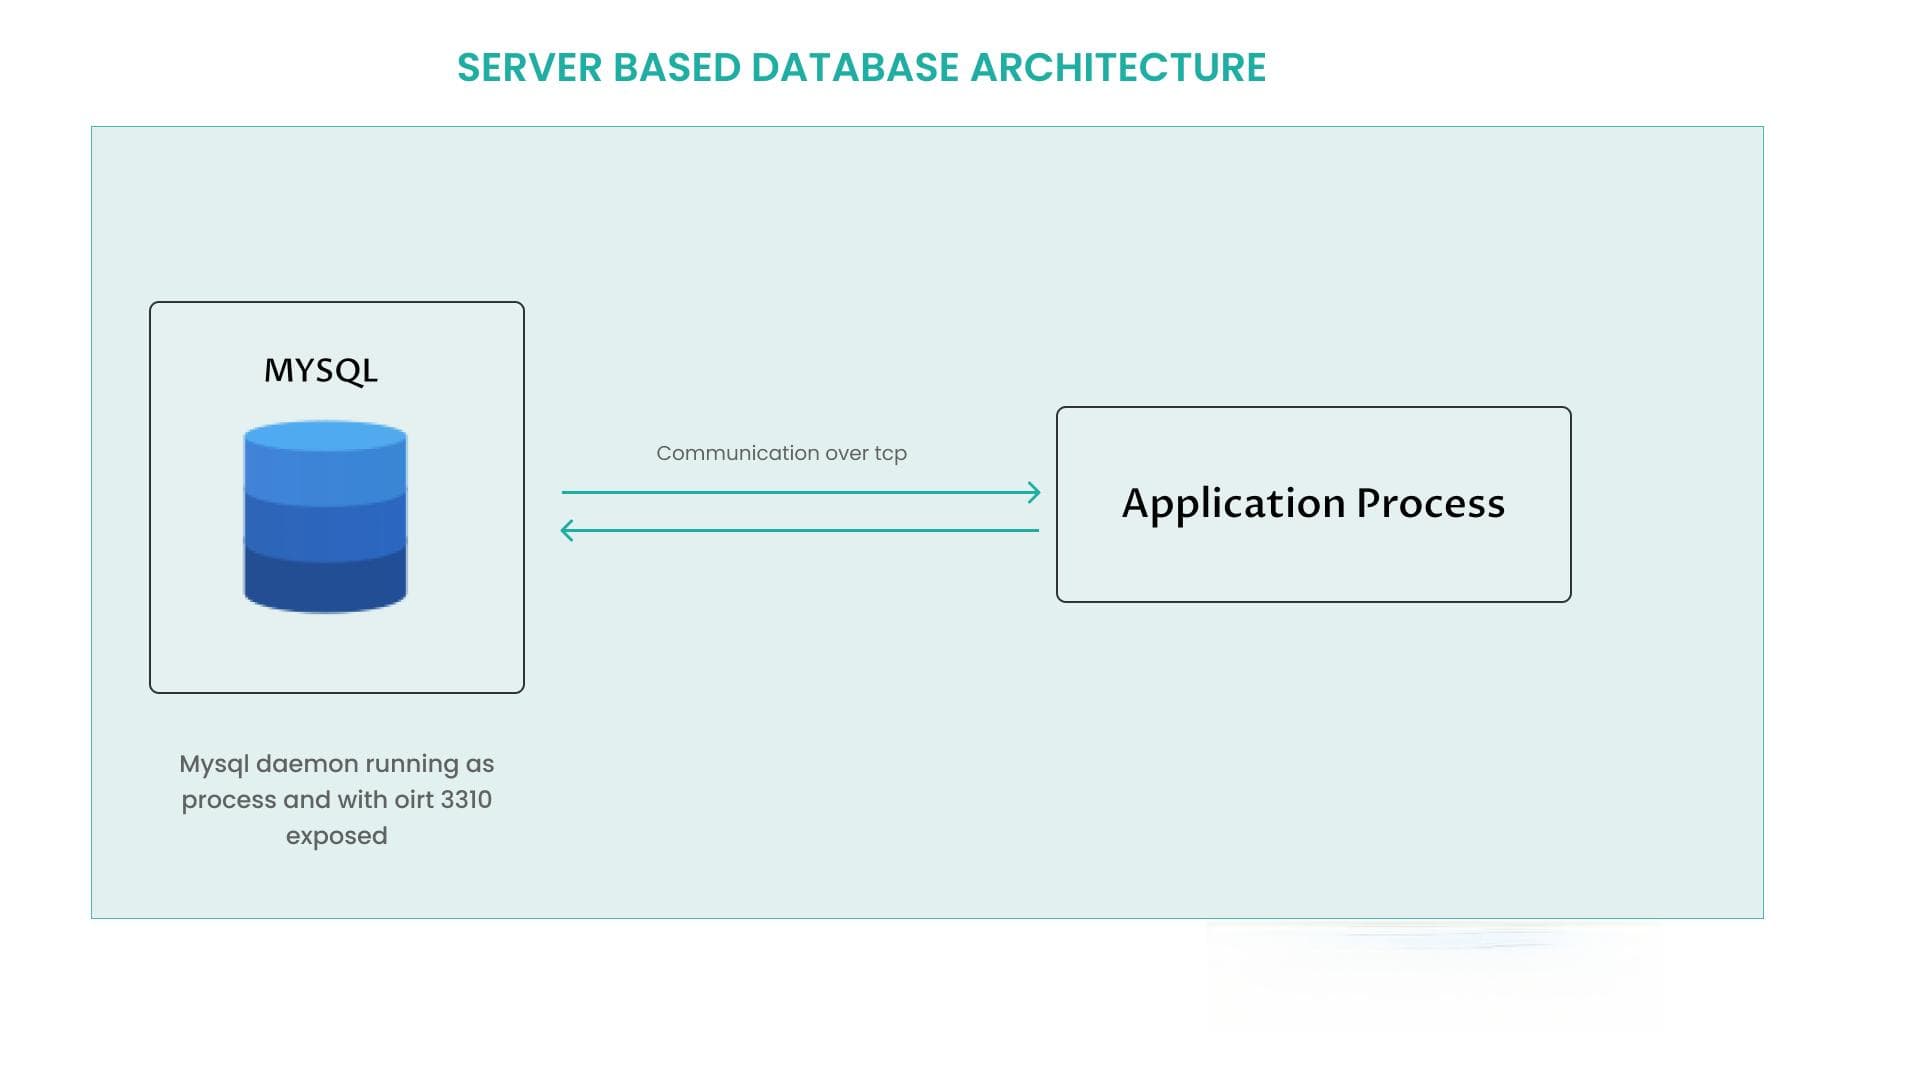Select the 'Communication over tcp' label
1920x1080 pixels.
781,453
